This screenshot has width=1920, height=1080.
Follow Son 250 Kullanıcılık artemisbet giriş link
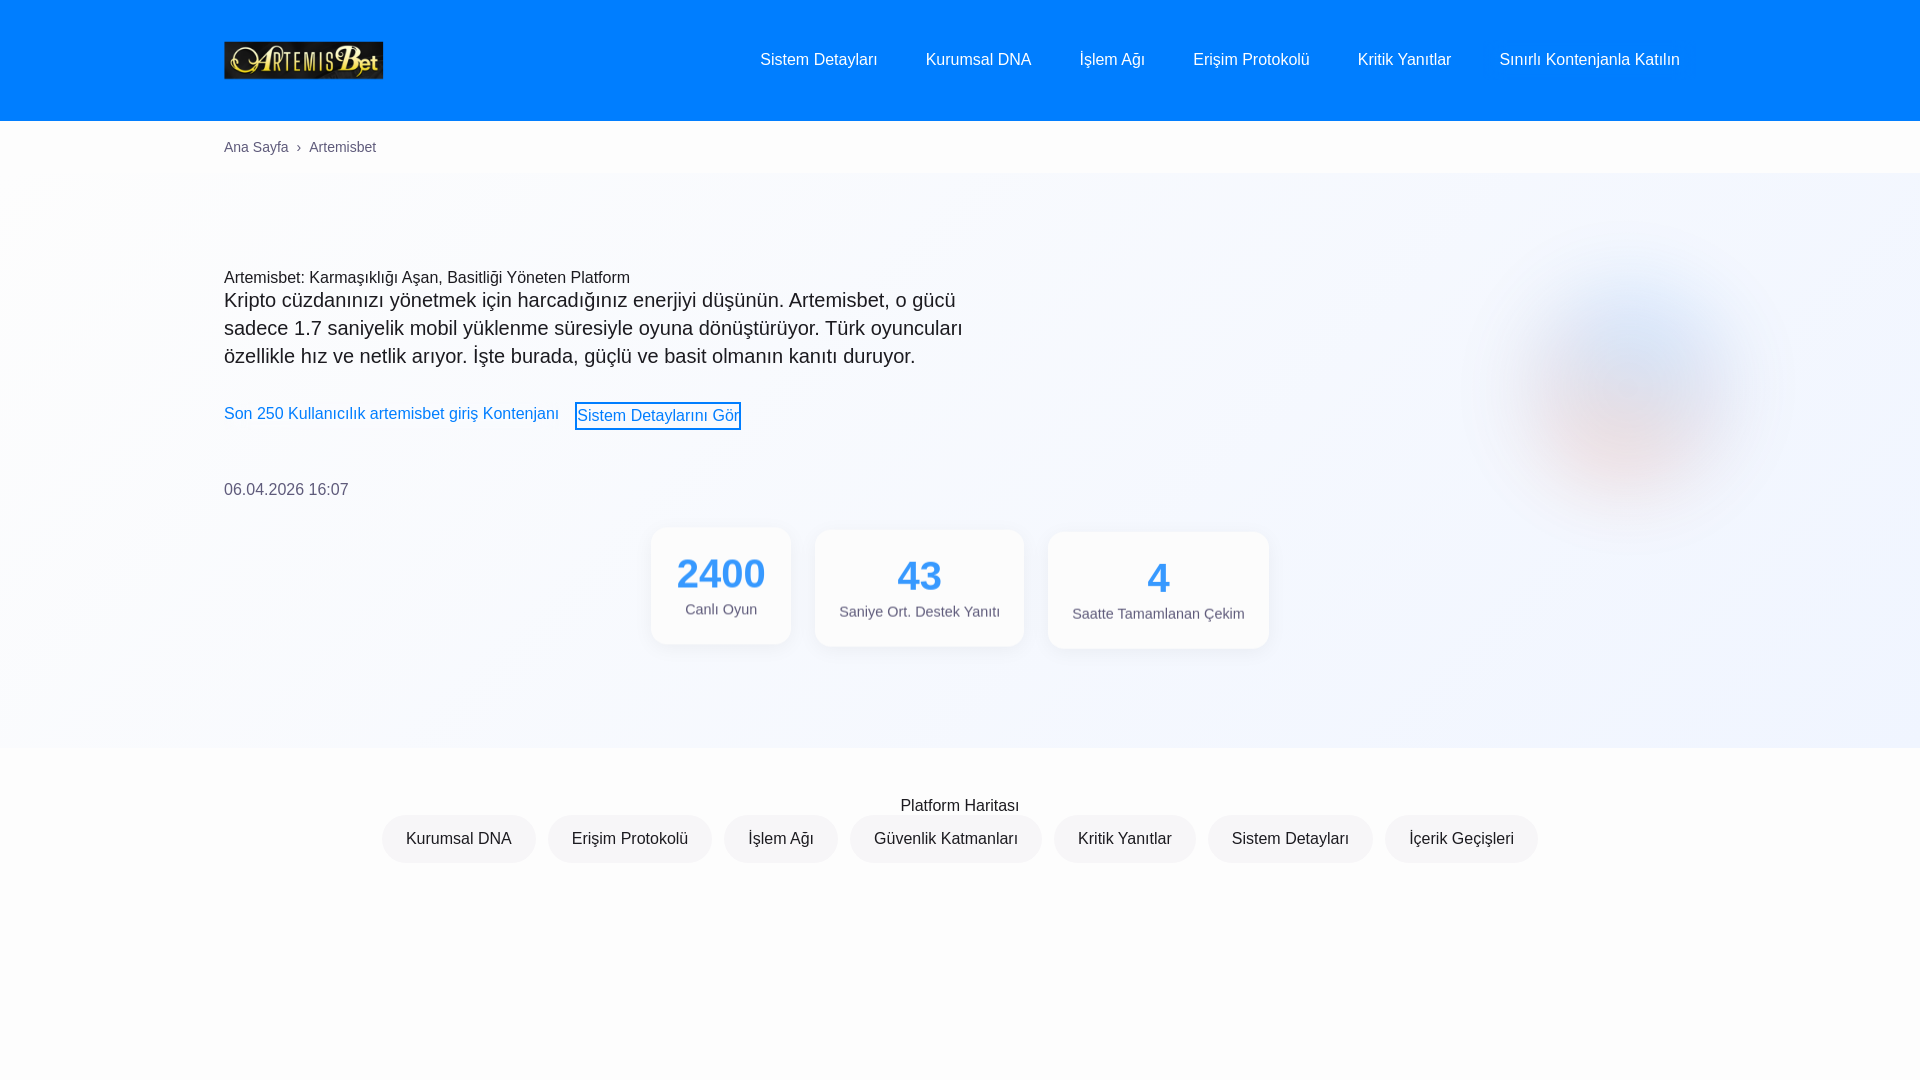pos(391,414)
